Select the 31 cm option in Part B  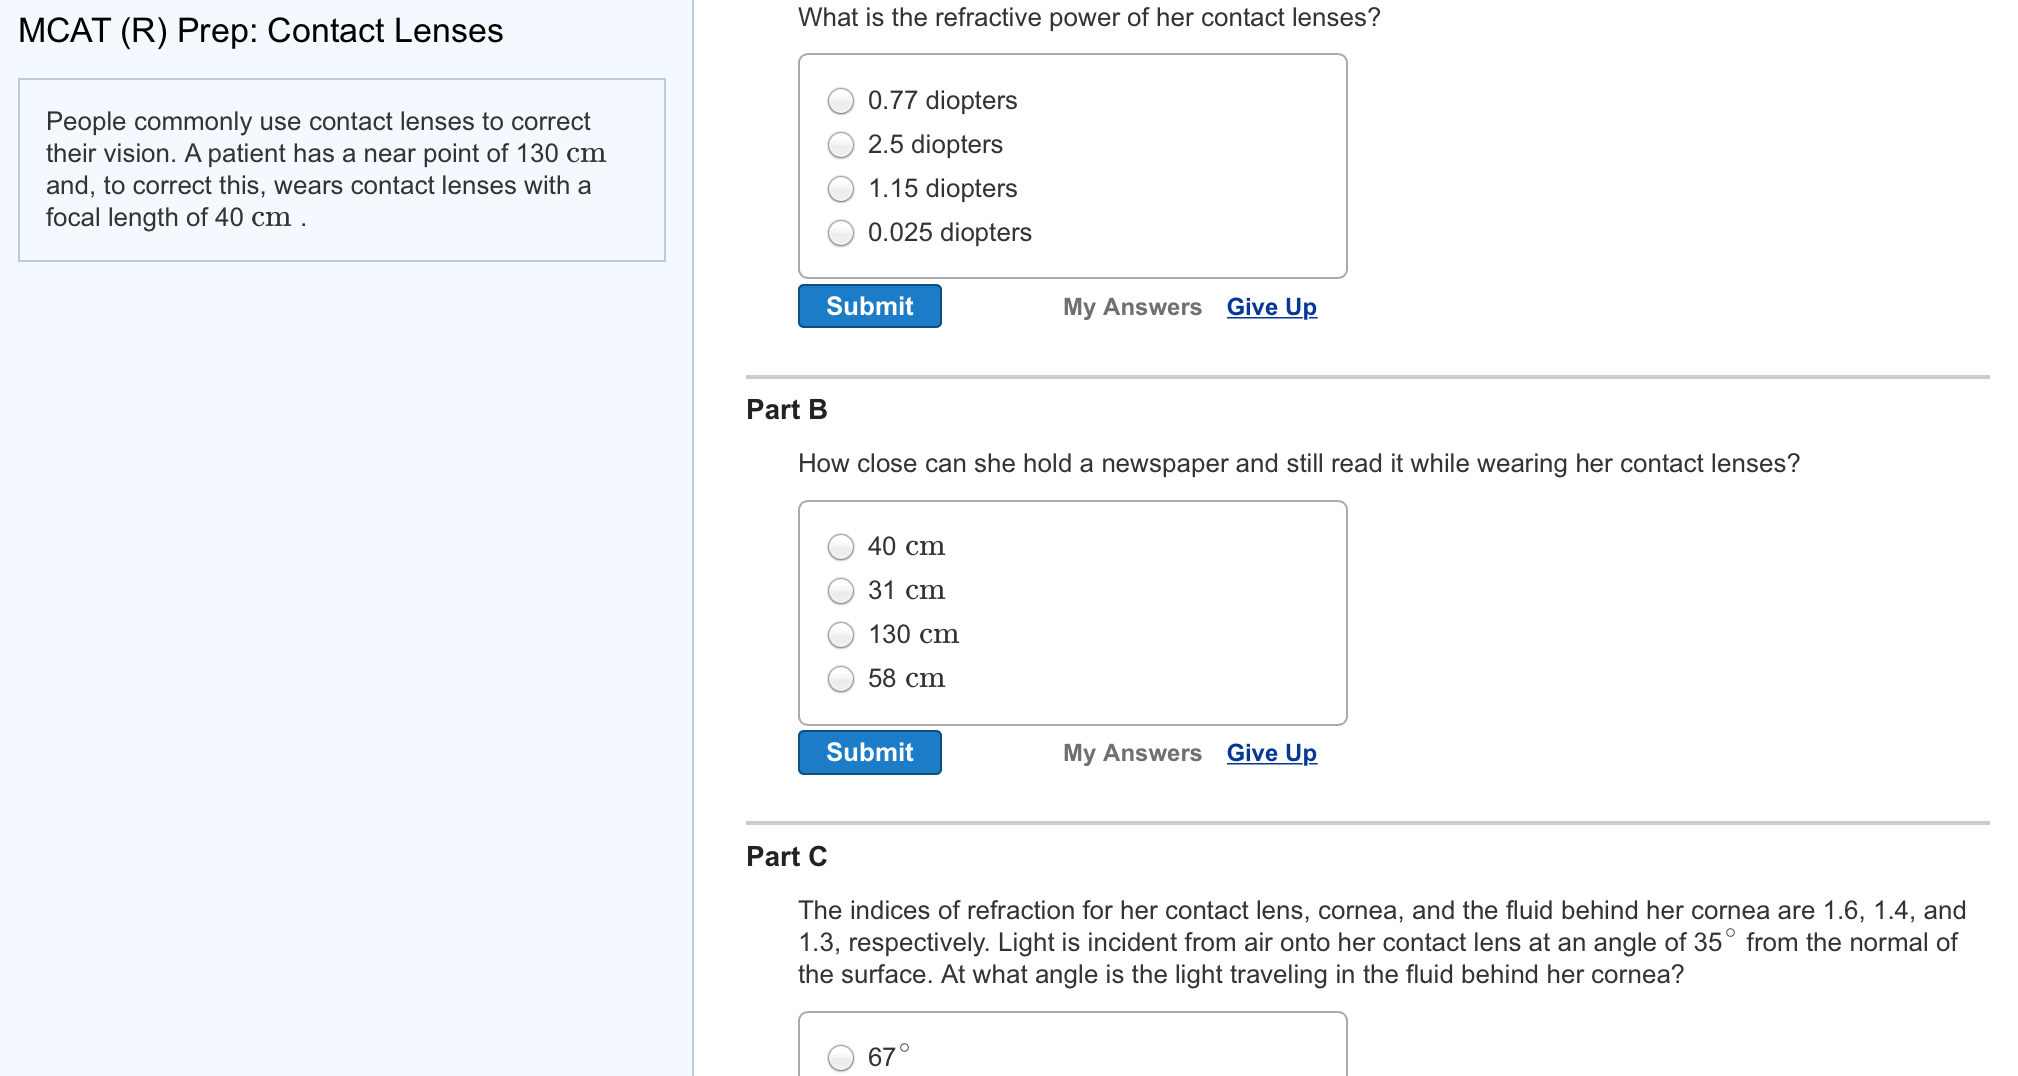pos(840,591)
